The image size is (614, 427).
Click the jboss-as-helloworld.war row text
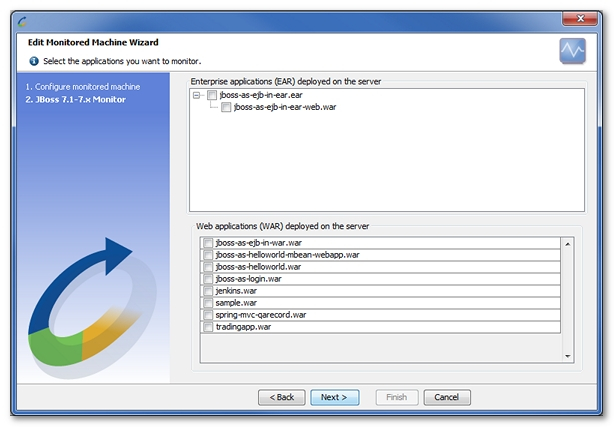coord(258,267)
